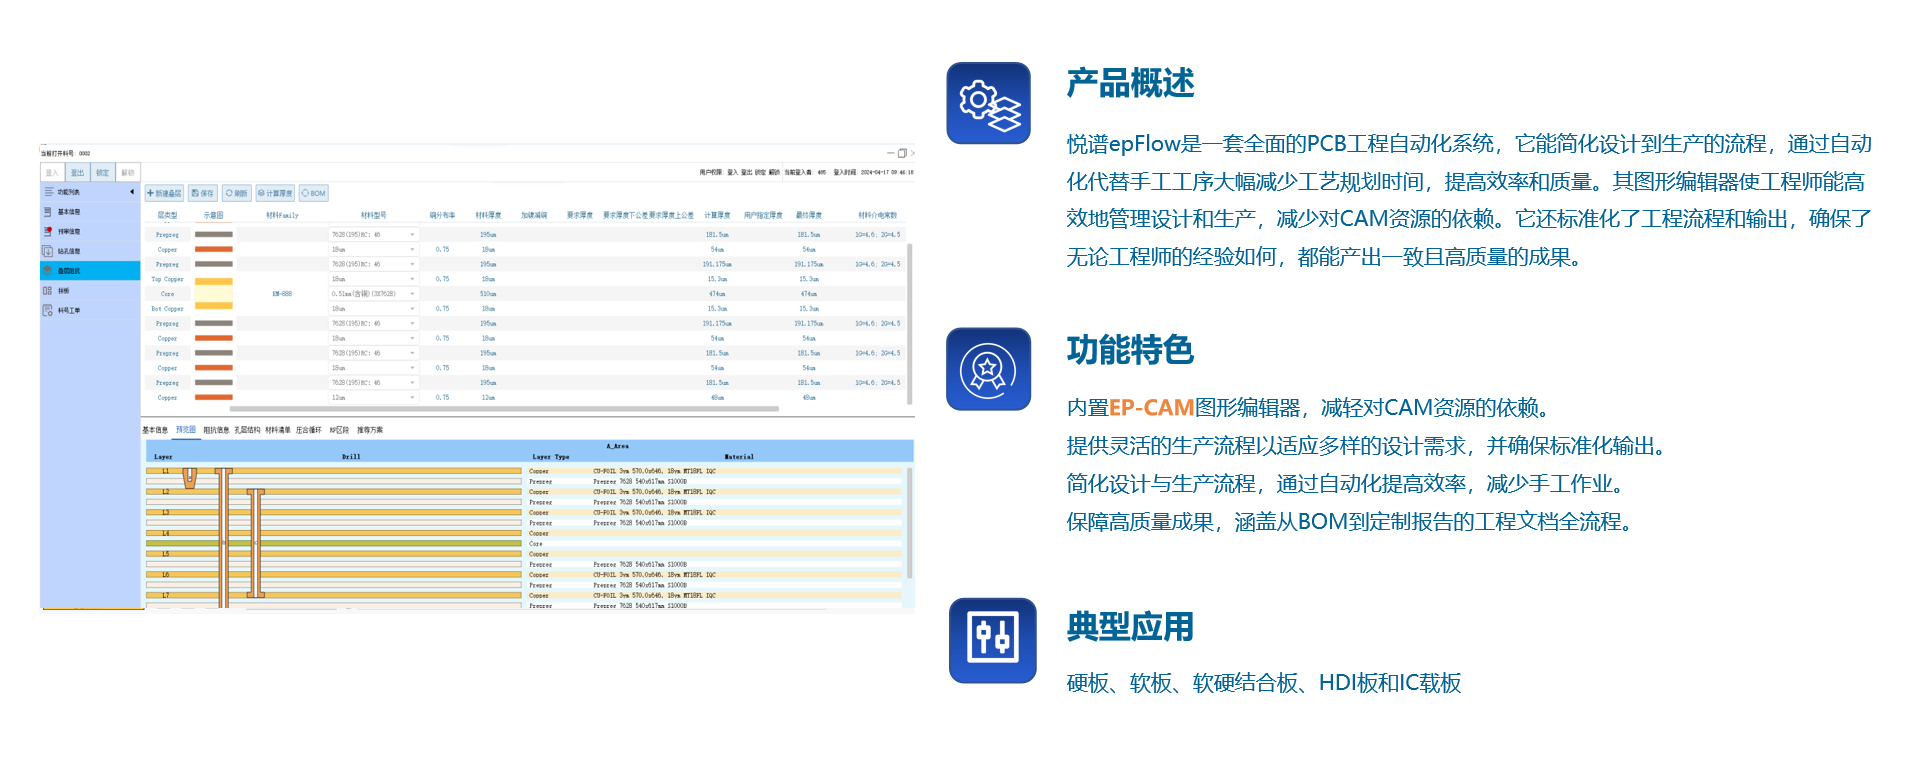Click the Bot Copper layer type cell

click(x=167, y=309)
